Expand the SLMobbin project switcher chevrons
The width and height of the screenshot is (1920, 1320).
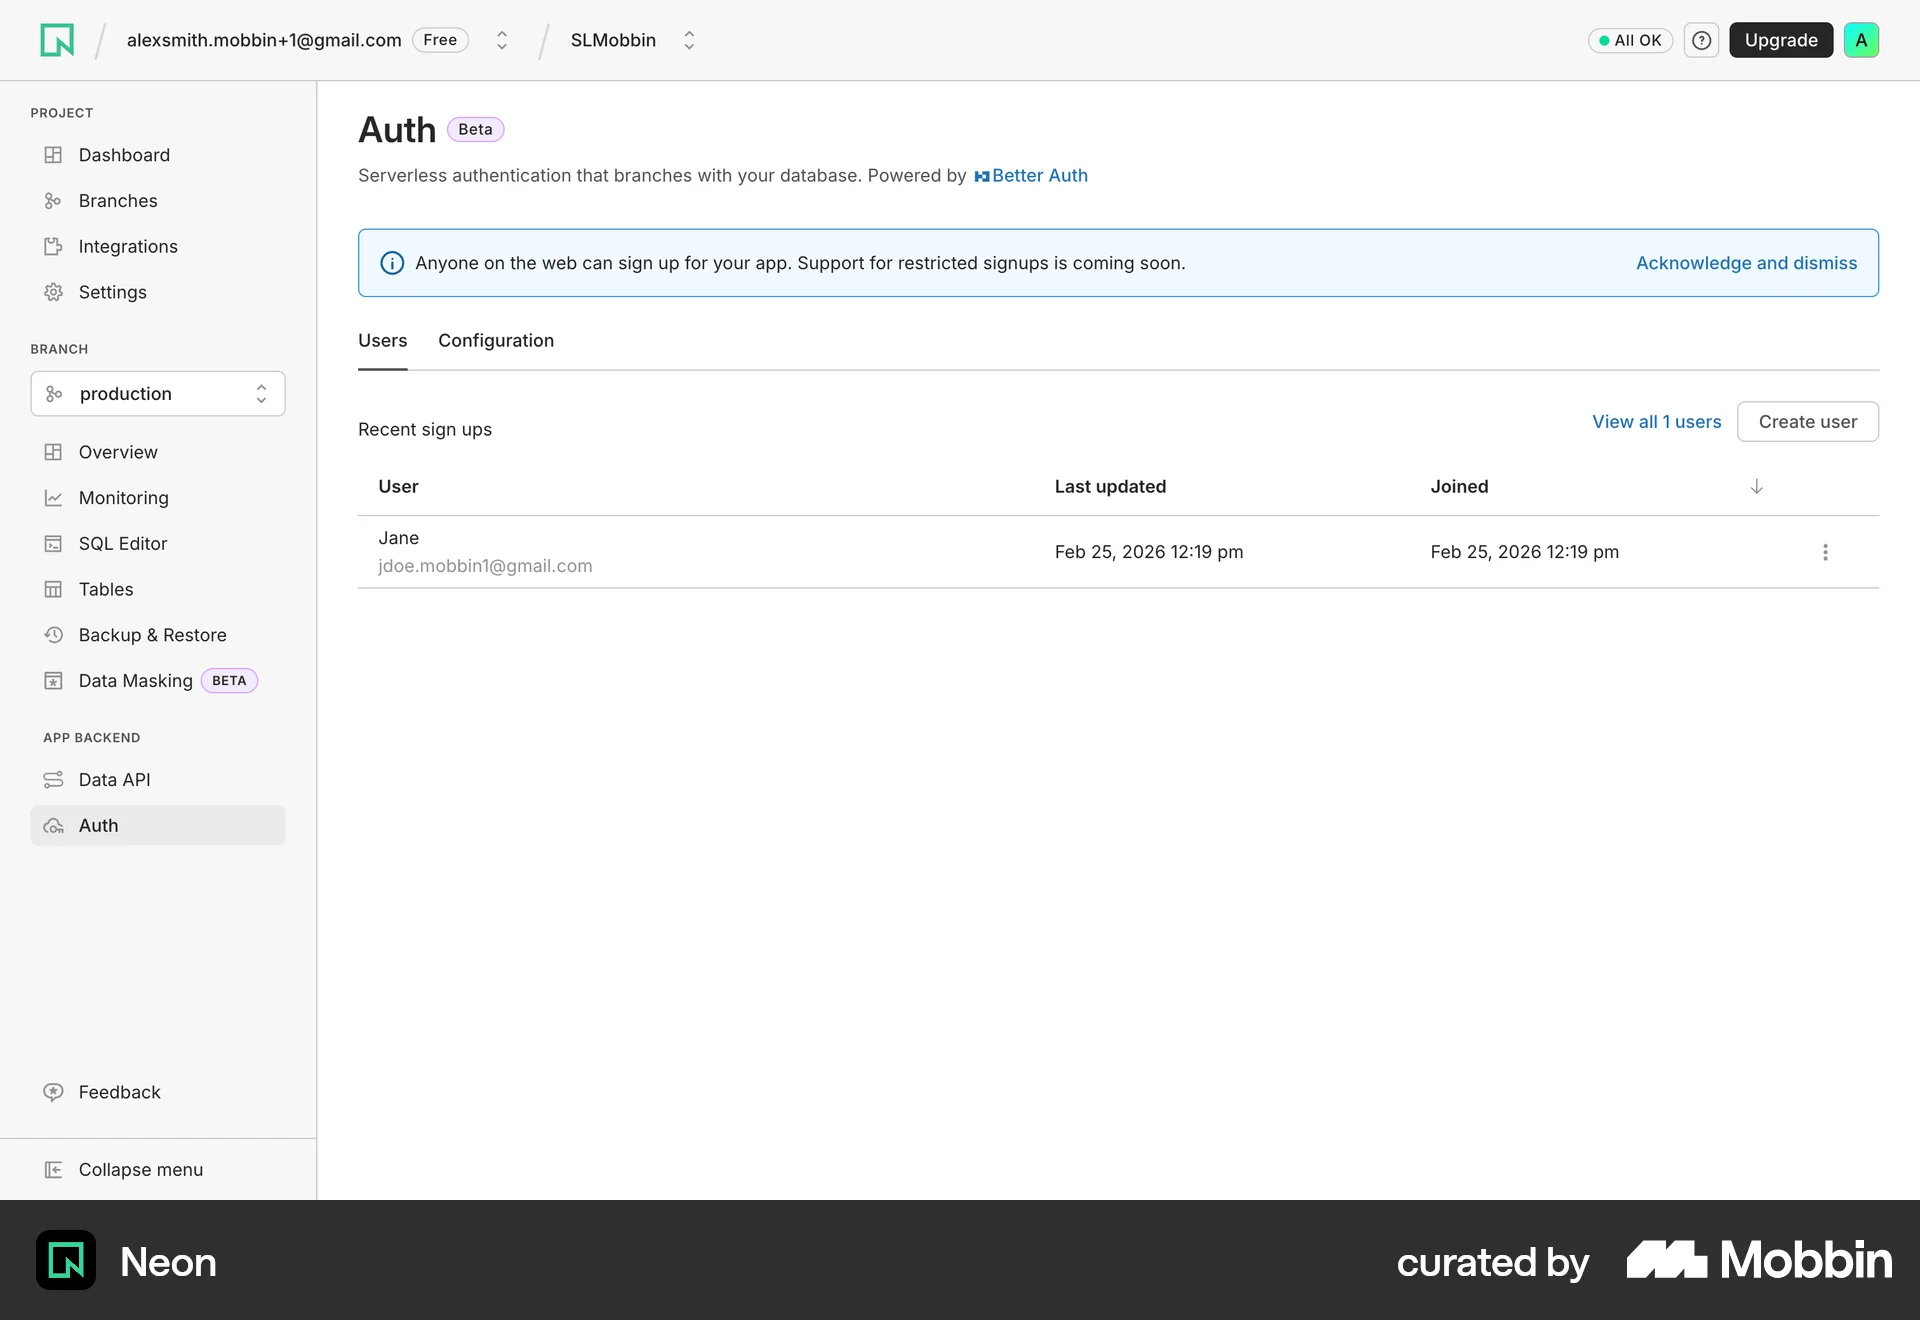689,40
